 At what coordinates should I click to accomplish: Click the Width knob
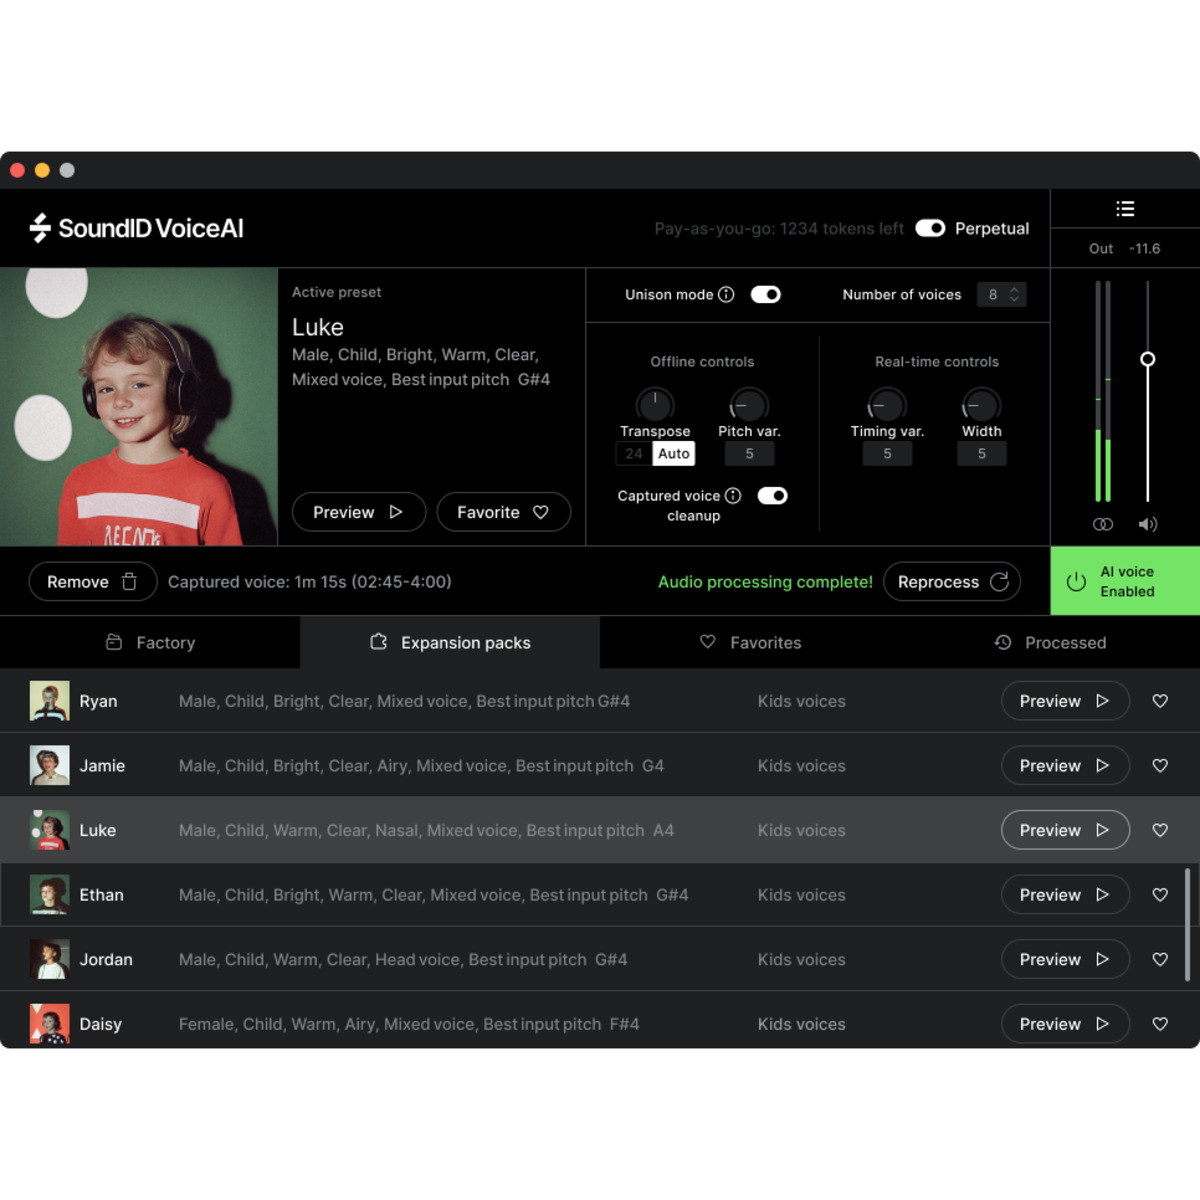click(x=981, y=405)
